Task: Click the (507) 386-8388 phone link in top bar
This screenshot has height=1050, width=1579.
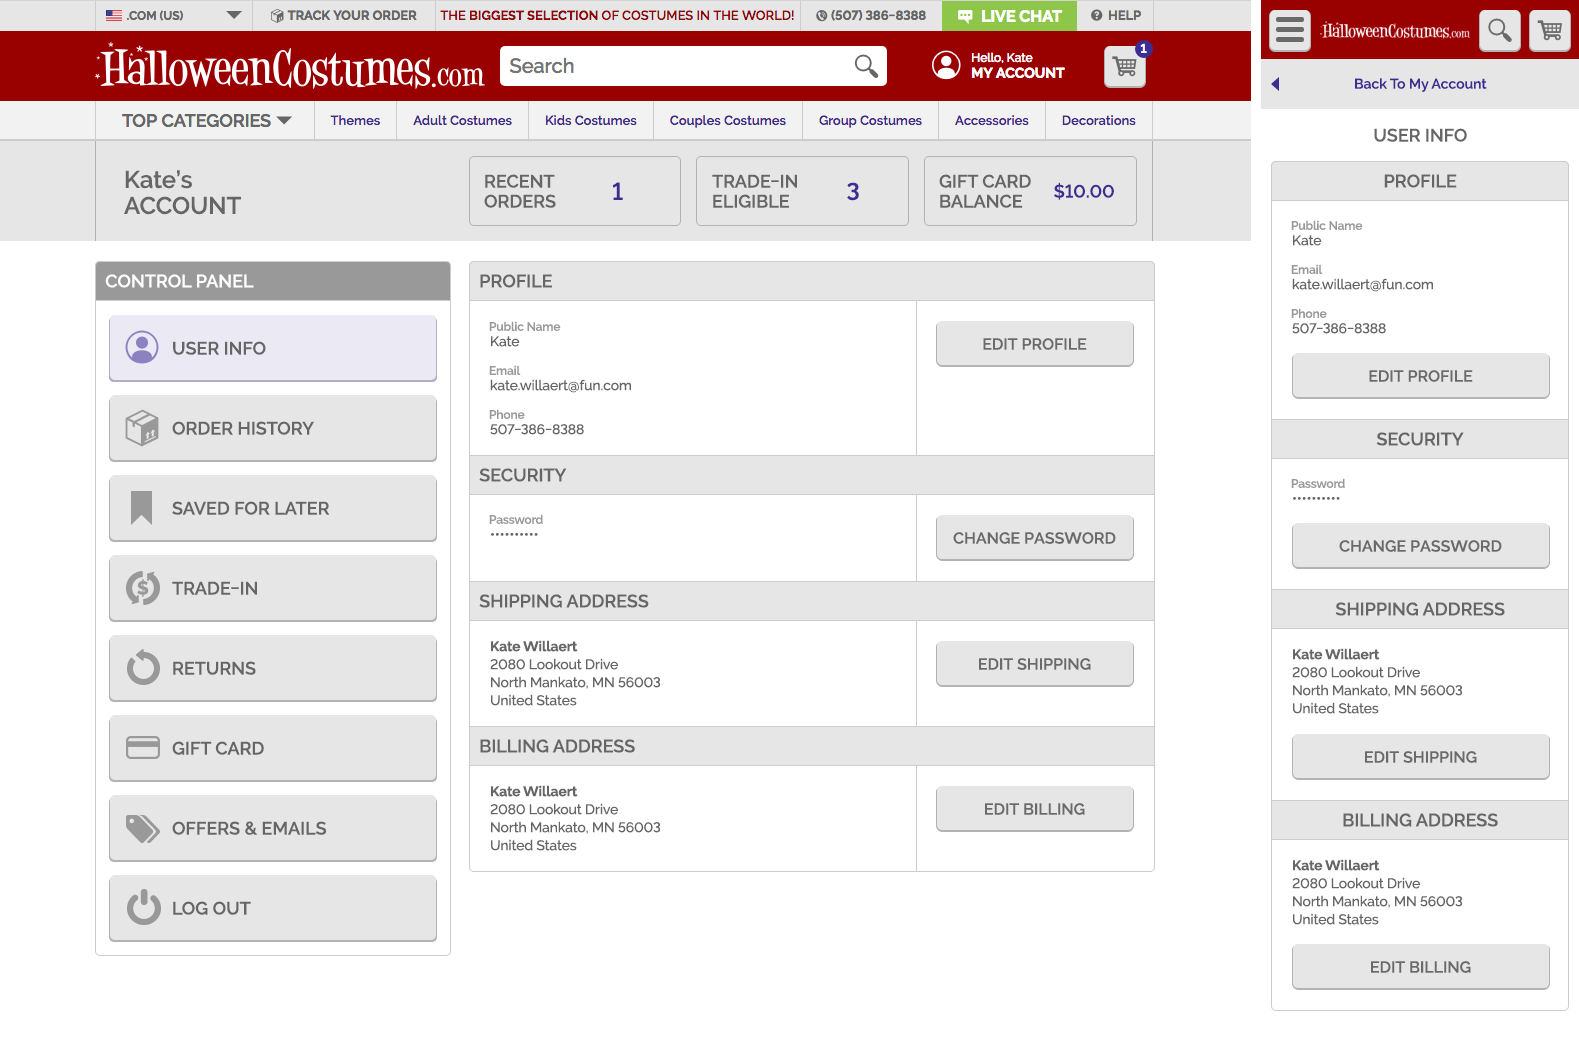Action: pos(871,15)
